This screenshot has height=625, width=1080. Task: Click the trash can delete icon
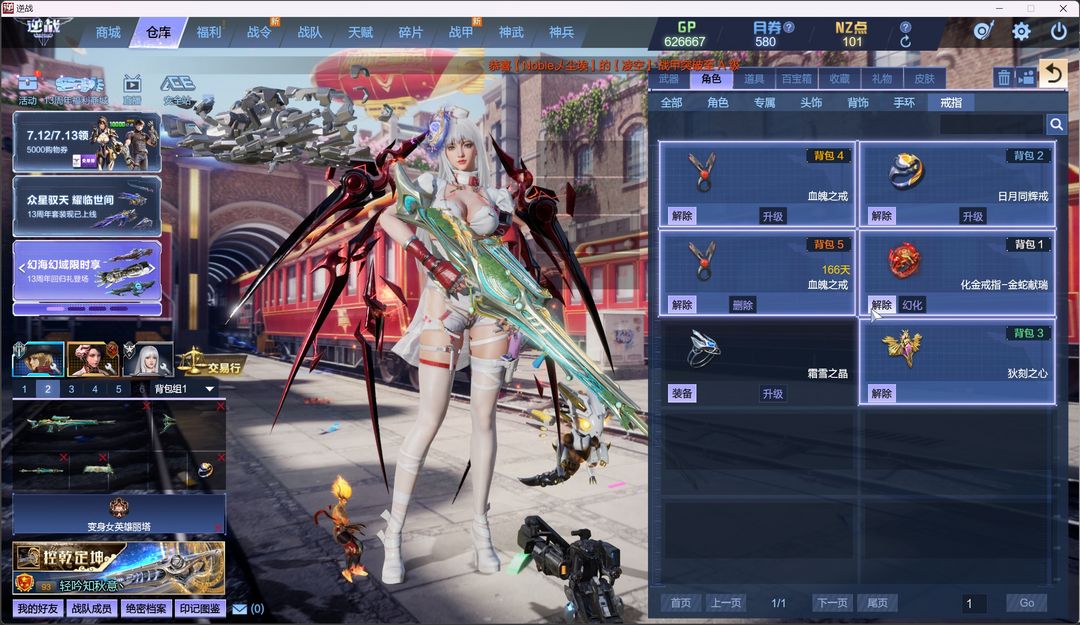point(1004,78)
